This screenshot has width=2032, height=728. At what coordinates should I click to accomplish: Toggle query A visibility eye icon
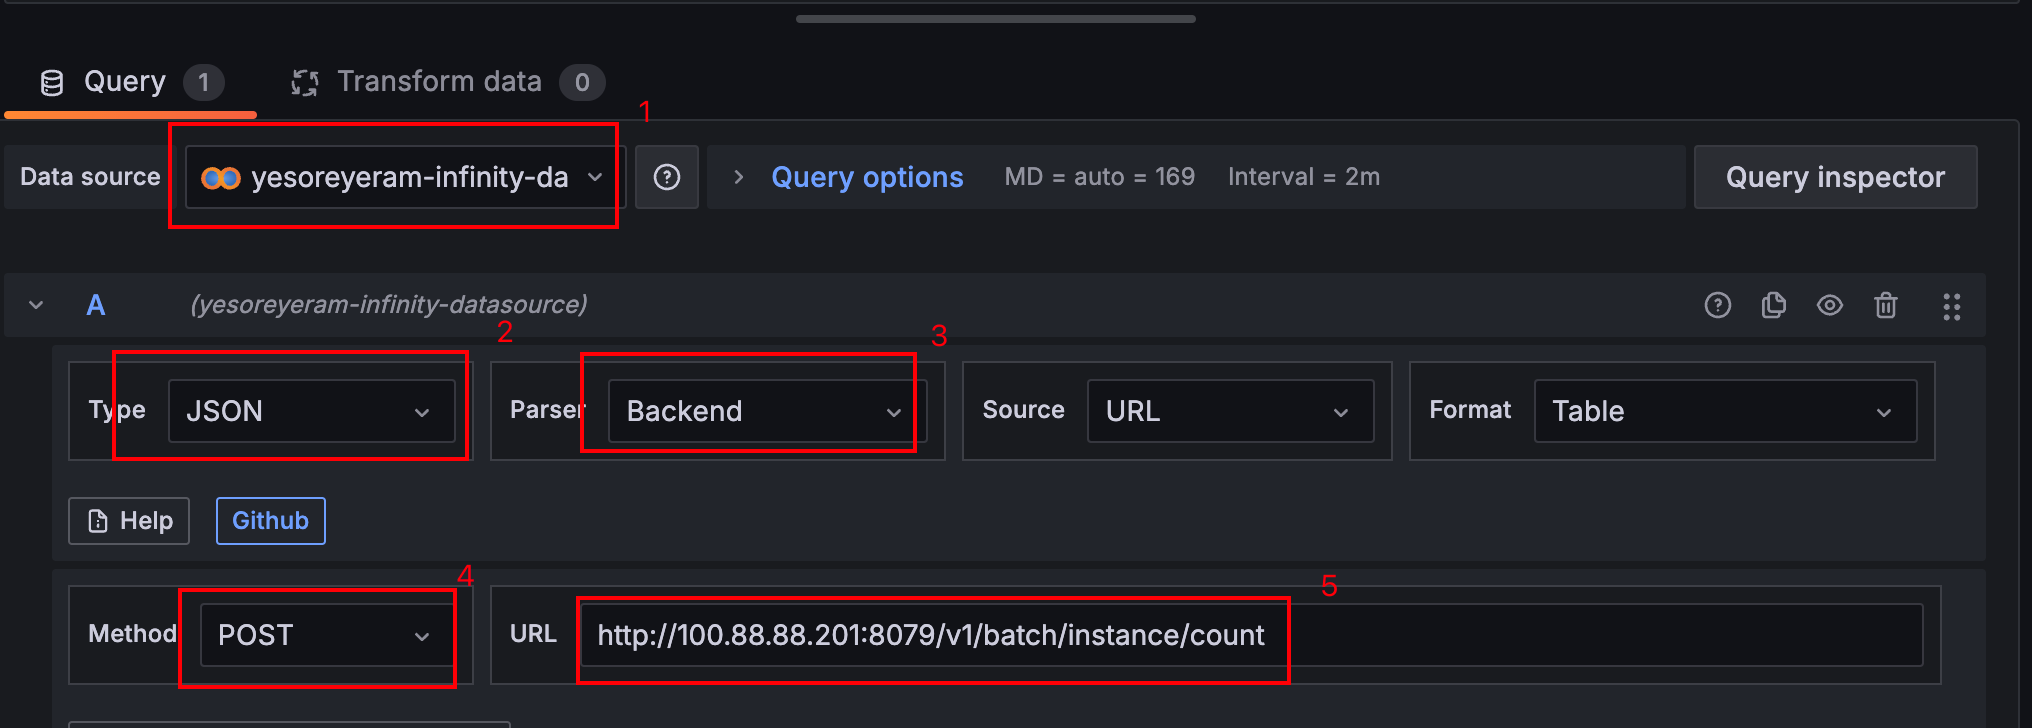click(1829, 305)
